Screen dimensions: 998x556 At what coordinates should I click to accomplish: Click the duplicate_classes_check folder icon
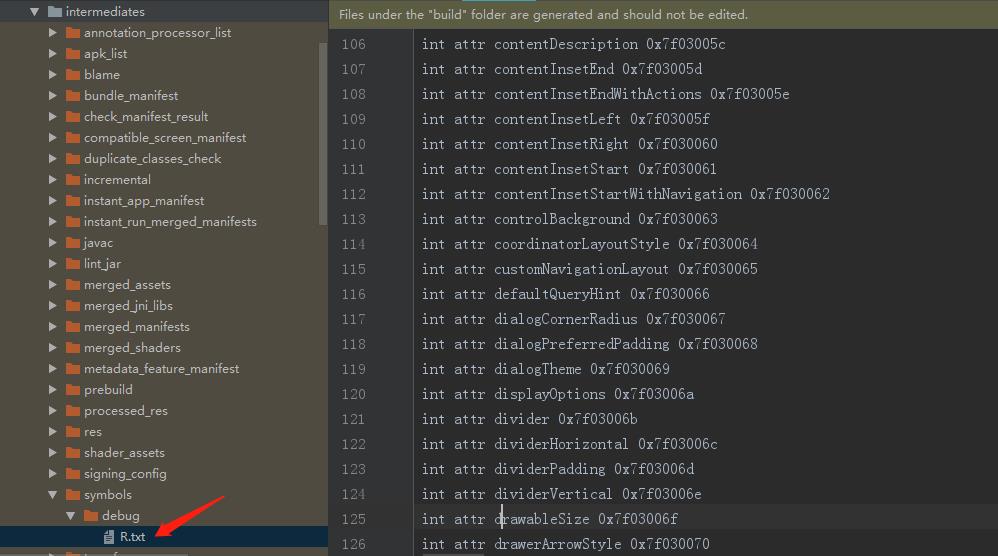(x=73, y=158)
